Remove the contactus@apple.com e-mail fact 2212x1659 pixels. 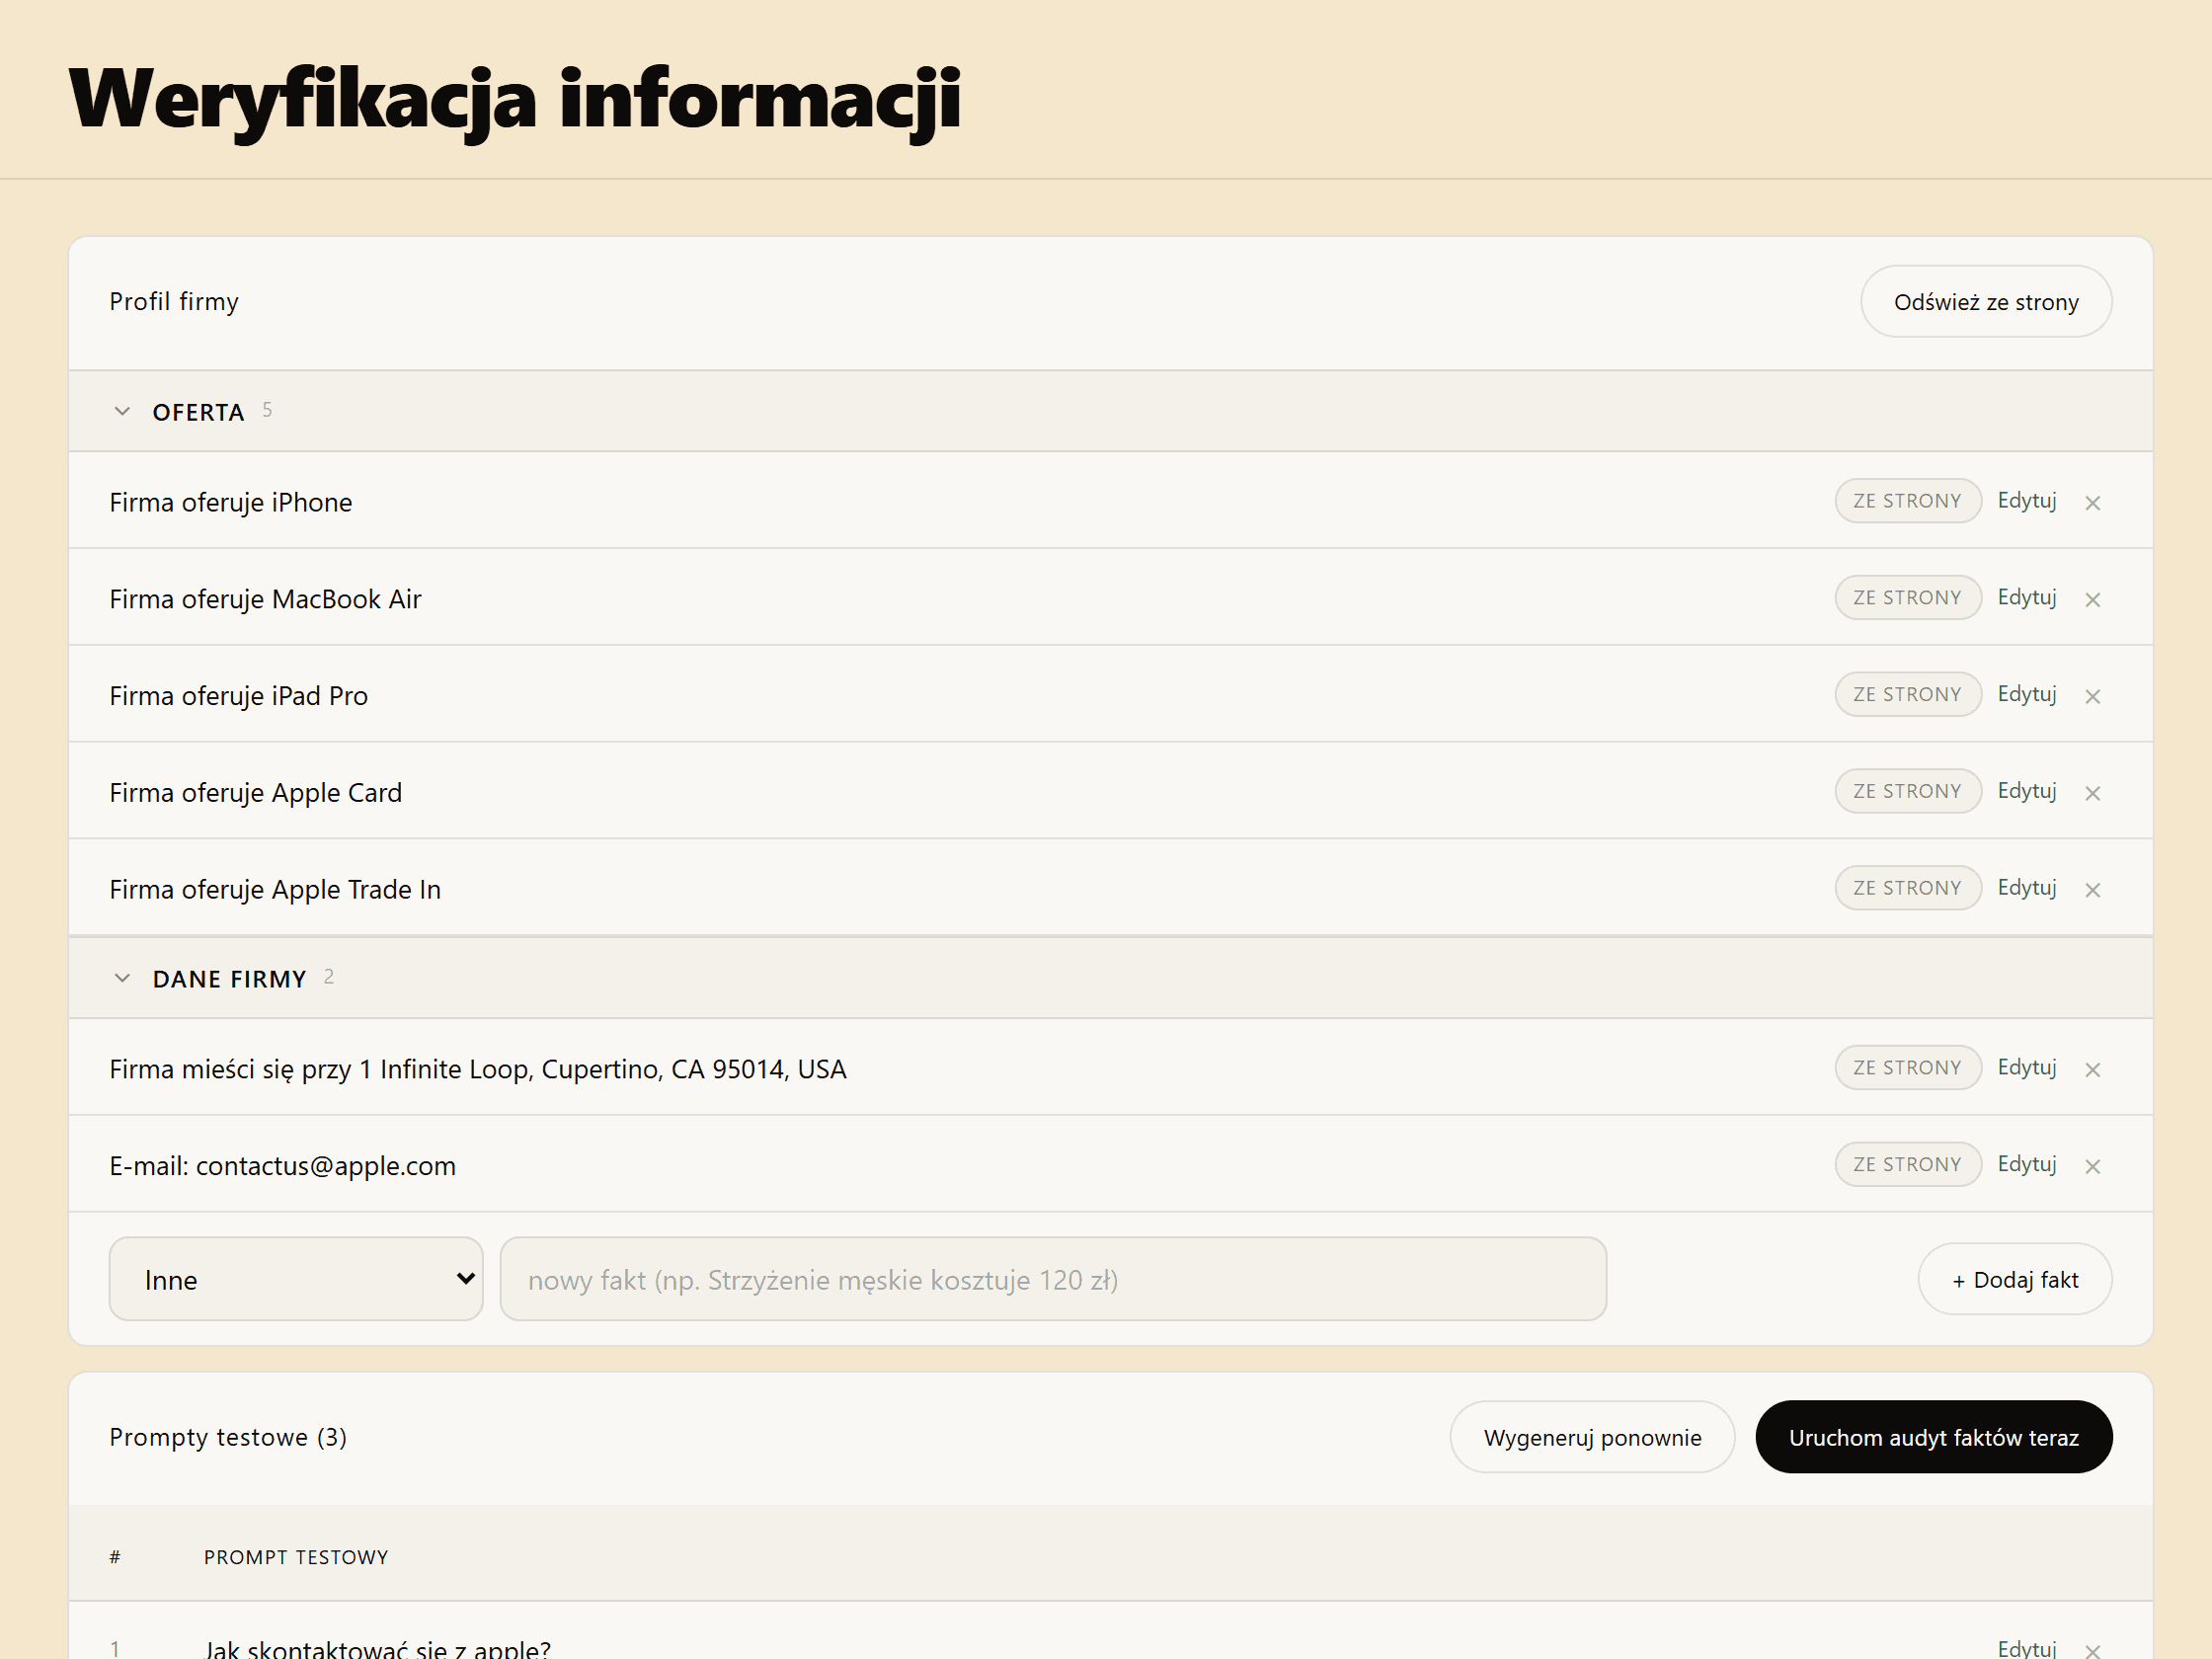click(x=2092, y=1166)
